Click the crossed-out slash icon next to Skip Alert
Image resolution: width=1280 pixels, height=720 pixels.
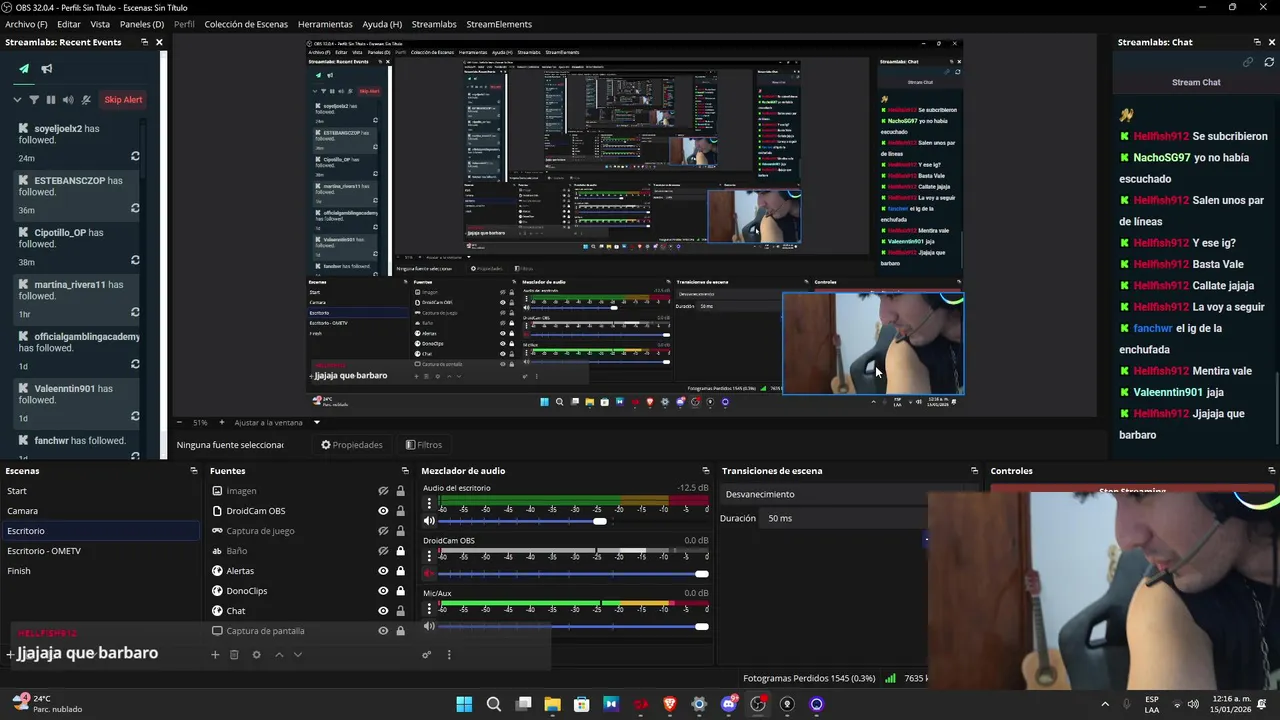pyautogui.click(x=86, y=100)
